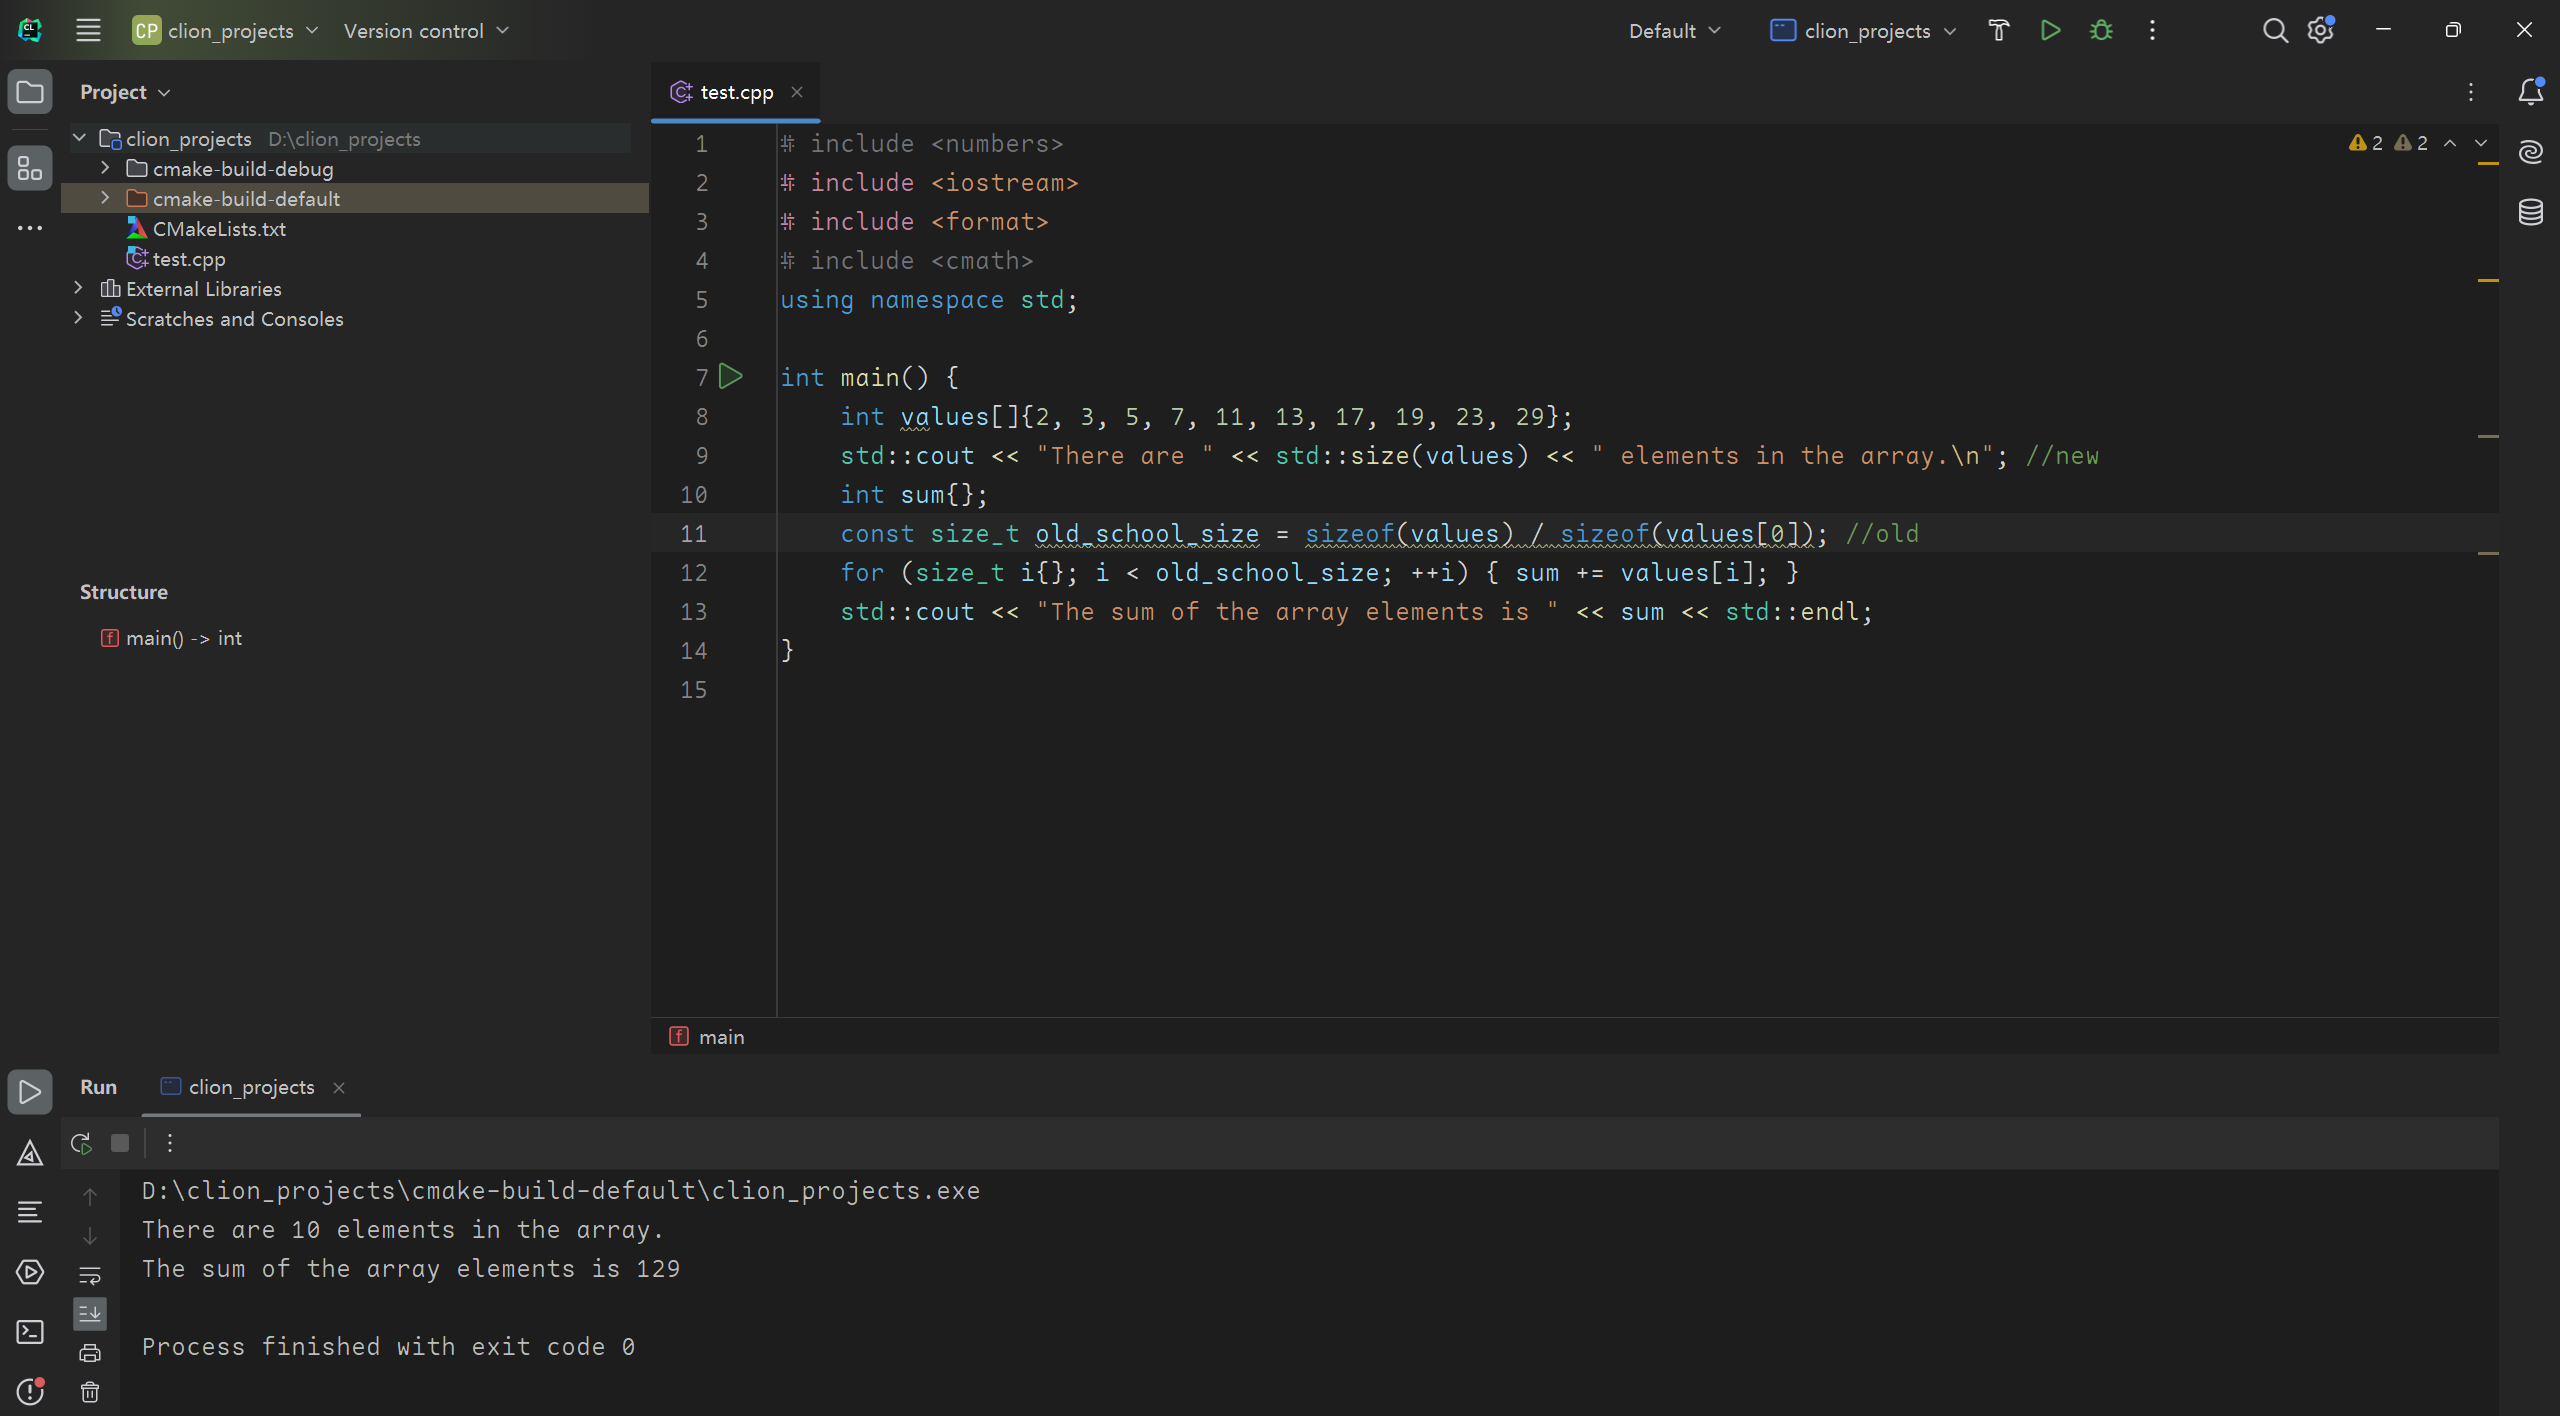Screen dimensions: 2560x1416
Task: Run clion_projects with the green play button
Action: (x=2050, y=30)
